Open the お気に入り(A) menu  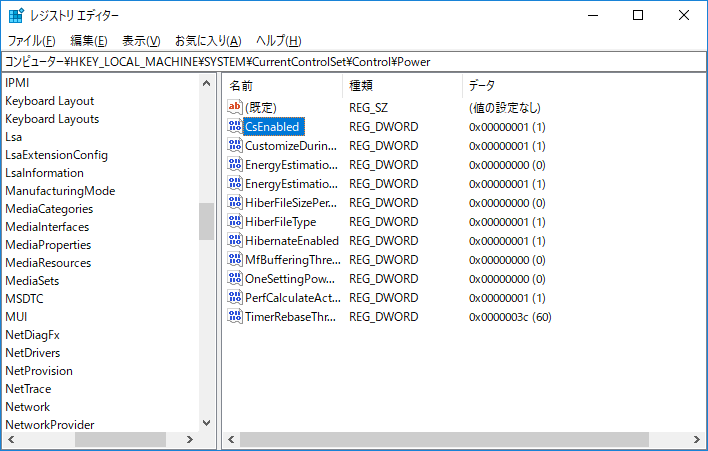tap(208, 41)
